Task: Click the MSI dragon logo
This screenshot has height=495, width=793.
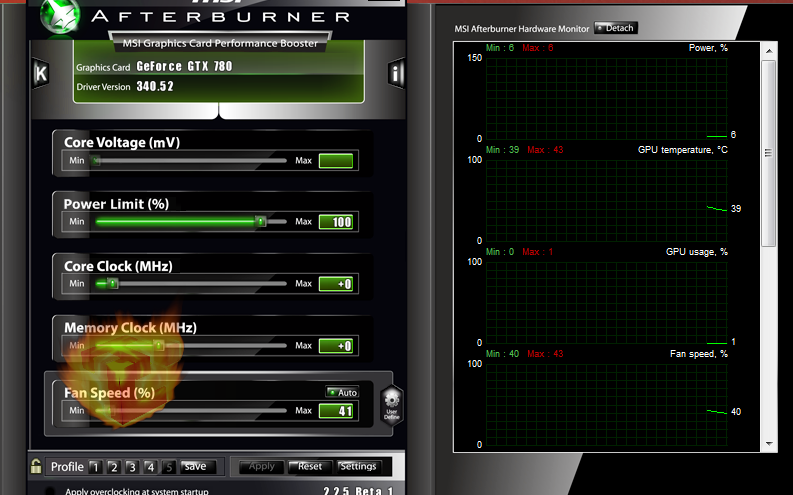Action: tap(60, 17)
